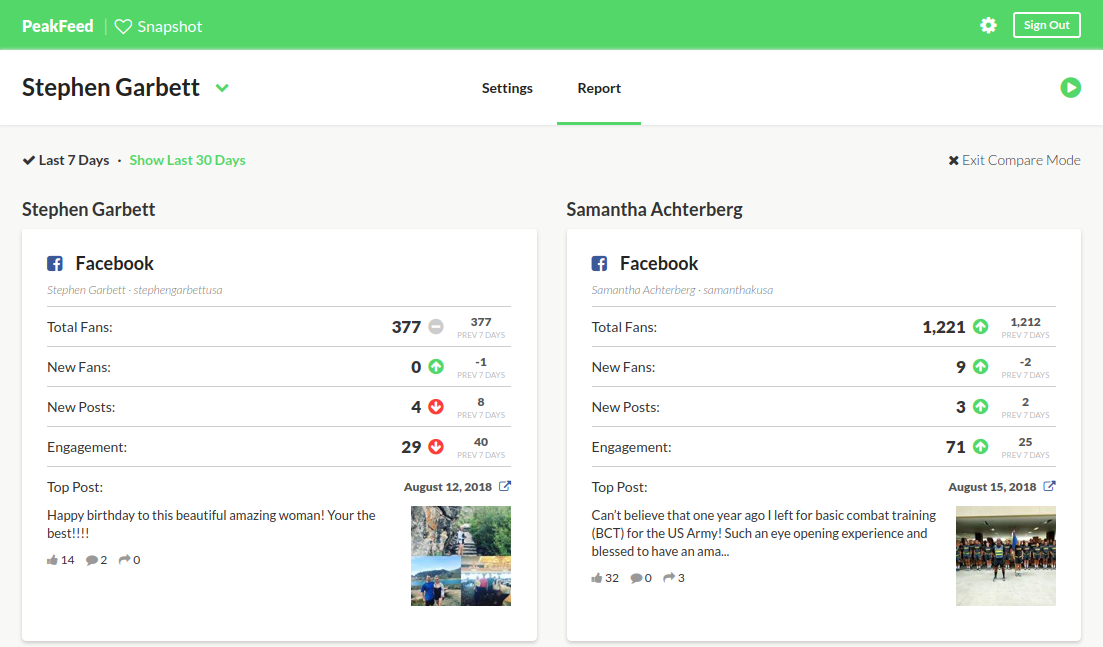The height and width of the screenshot is (647, 1103).
Task: Click Stephen's Total Fans value 377
Action: coord(406,327)
